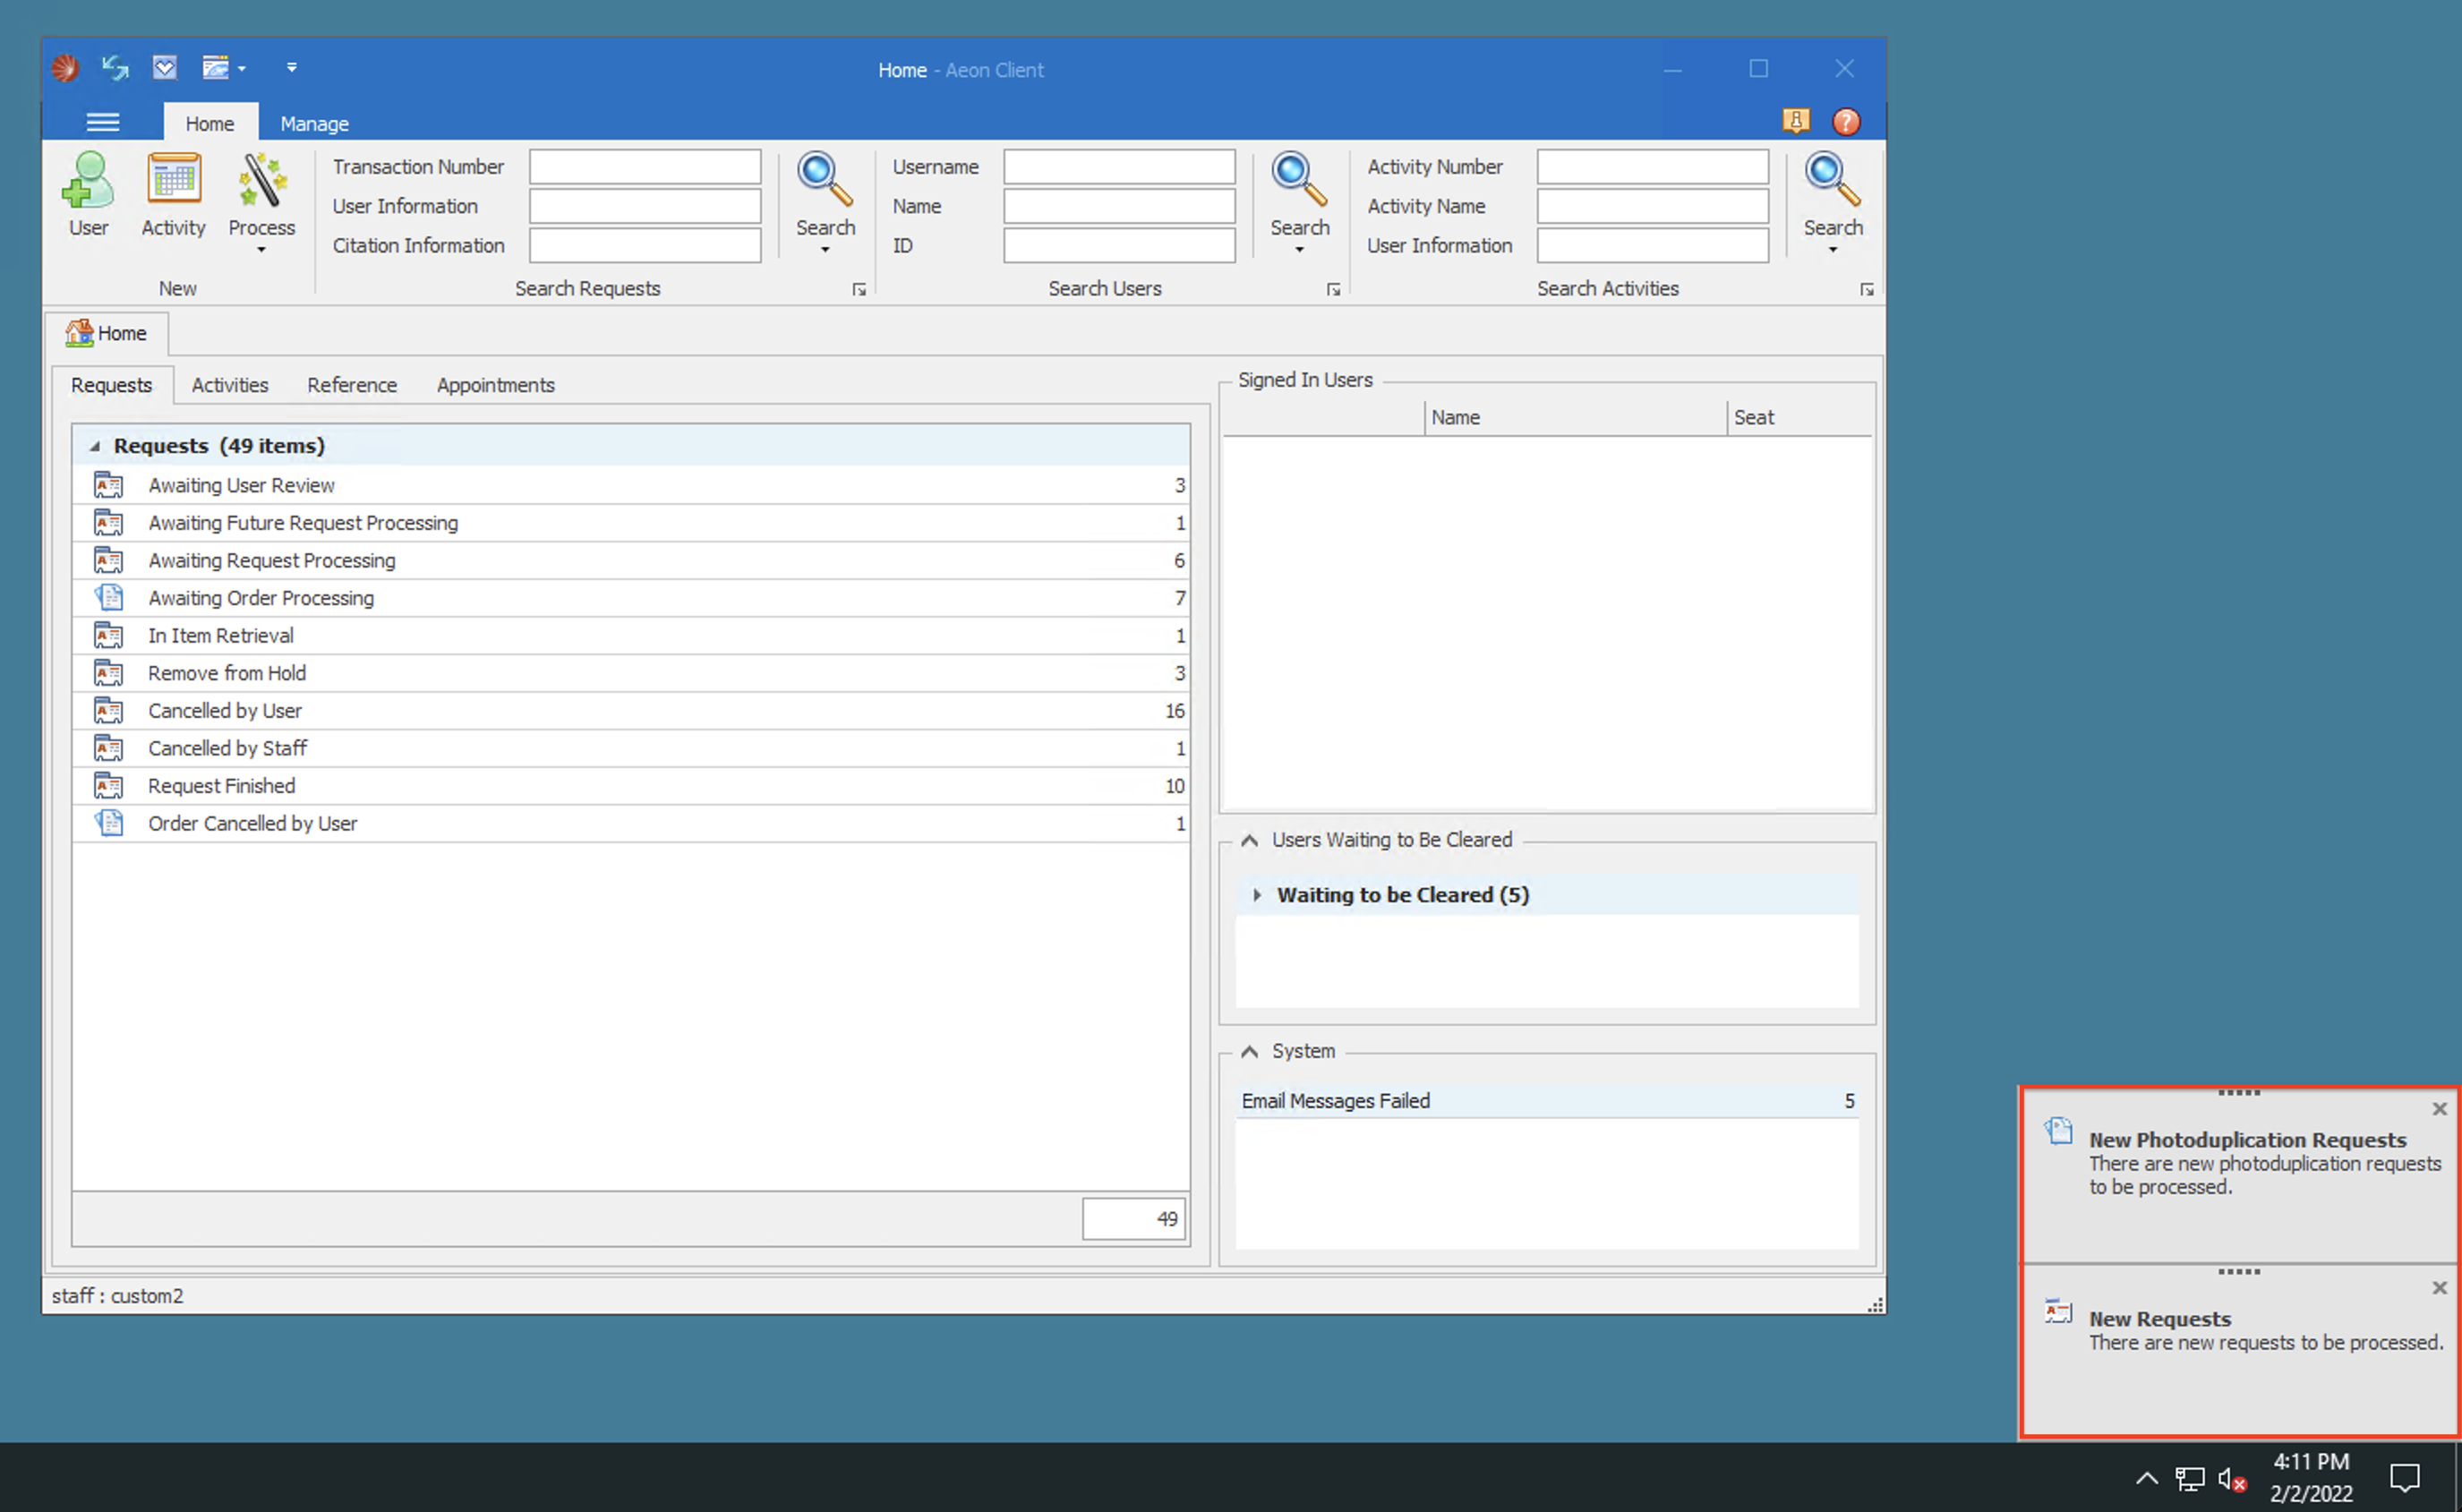The height and width of the screenshot is (1512, 2462).
Task: Open the Activities tab
Action: pos(230,385)
